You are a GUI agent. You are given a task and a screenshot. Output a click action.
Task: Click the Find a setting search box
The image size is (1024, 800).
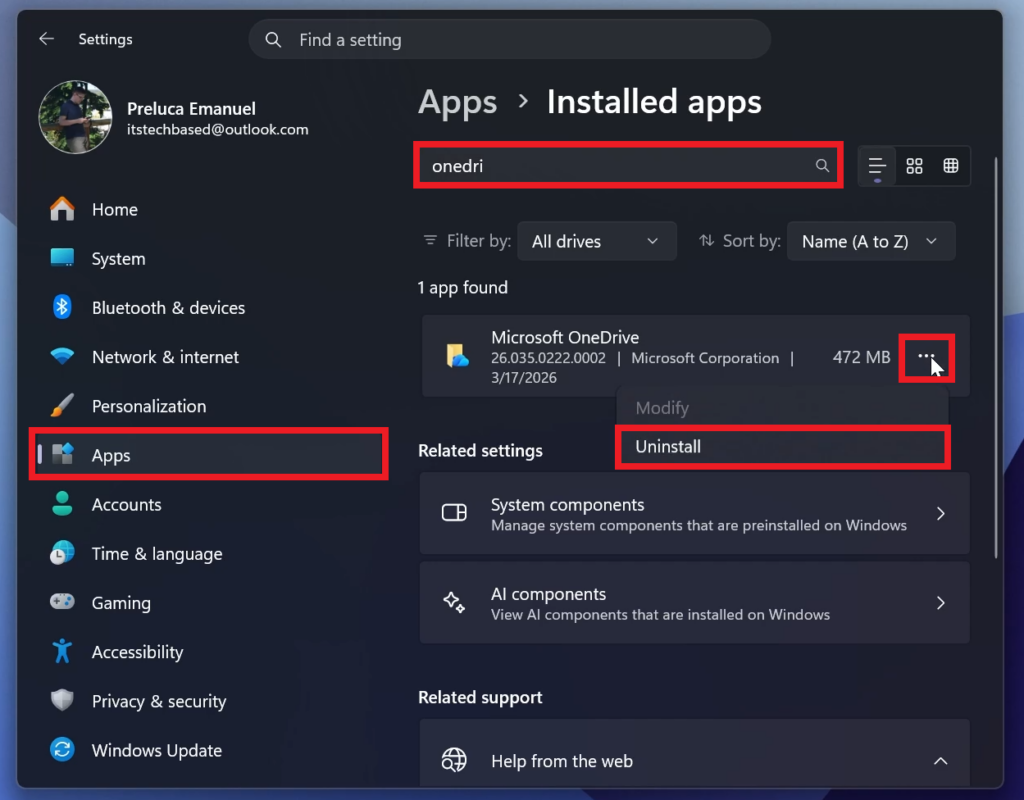(510, 40)
